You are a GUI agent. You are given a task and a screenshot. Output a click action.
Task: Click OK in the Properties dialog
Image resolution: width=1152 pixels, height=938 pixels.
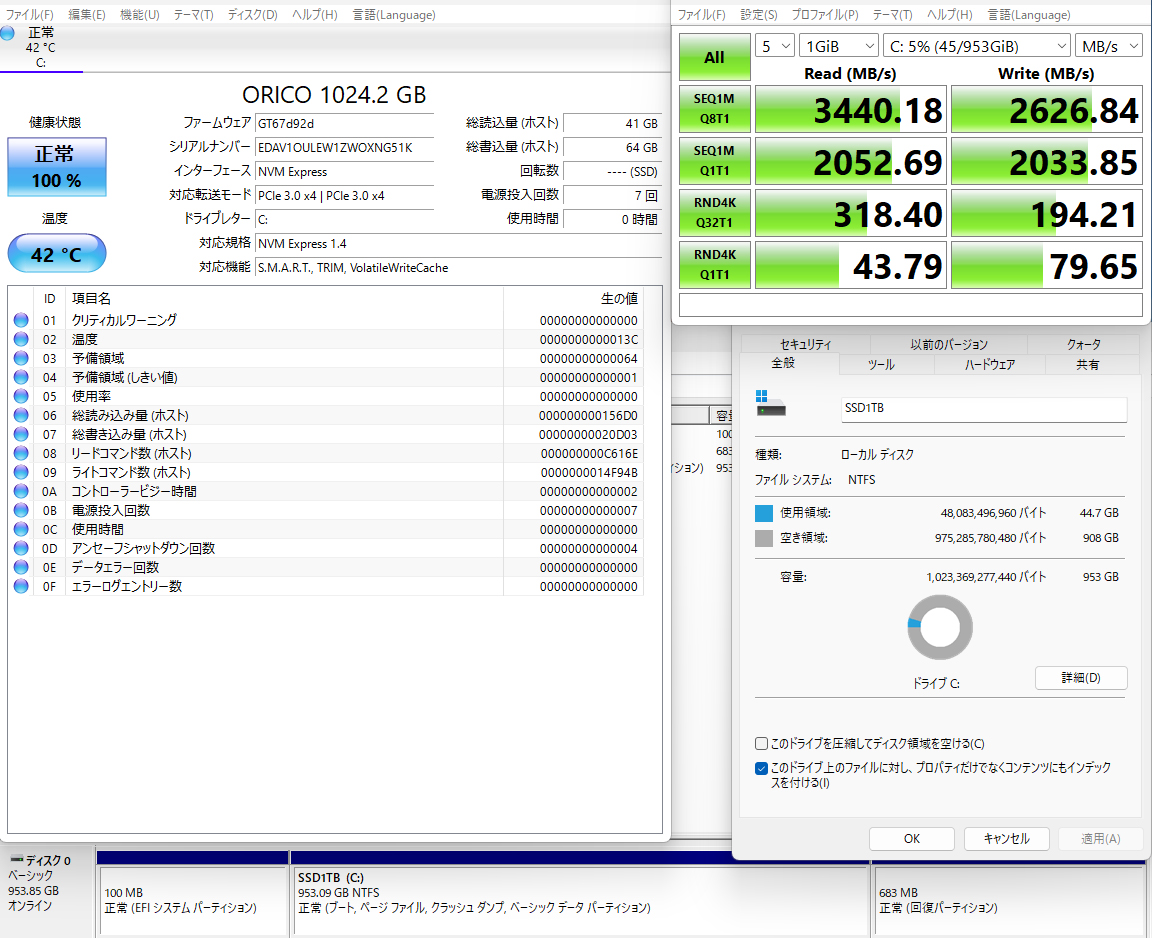(912, 838)
